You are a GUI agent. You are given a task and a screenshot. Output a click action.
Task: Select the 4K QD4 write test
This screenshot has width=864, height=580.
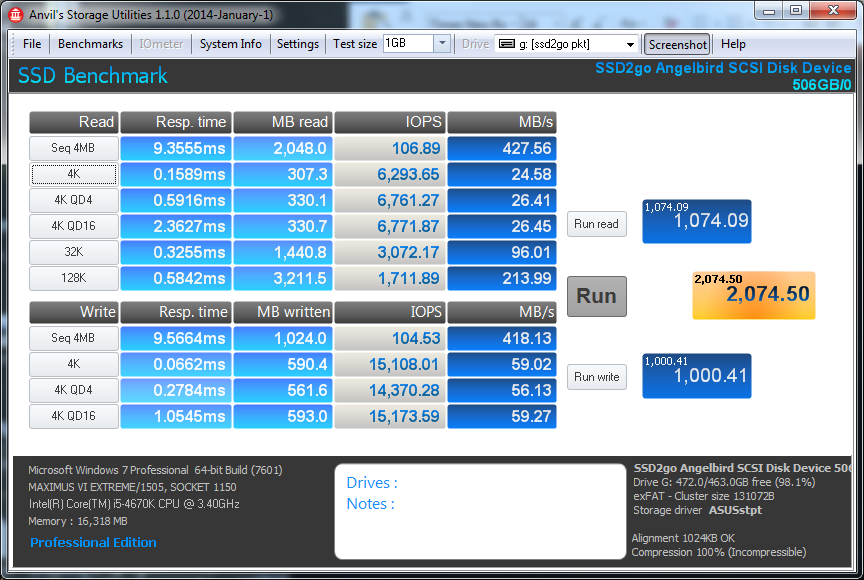click(x=74, y=390)
